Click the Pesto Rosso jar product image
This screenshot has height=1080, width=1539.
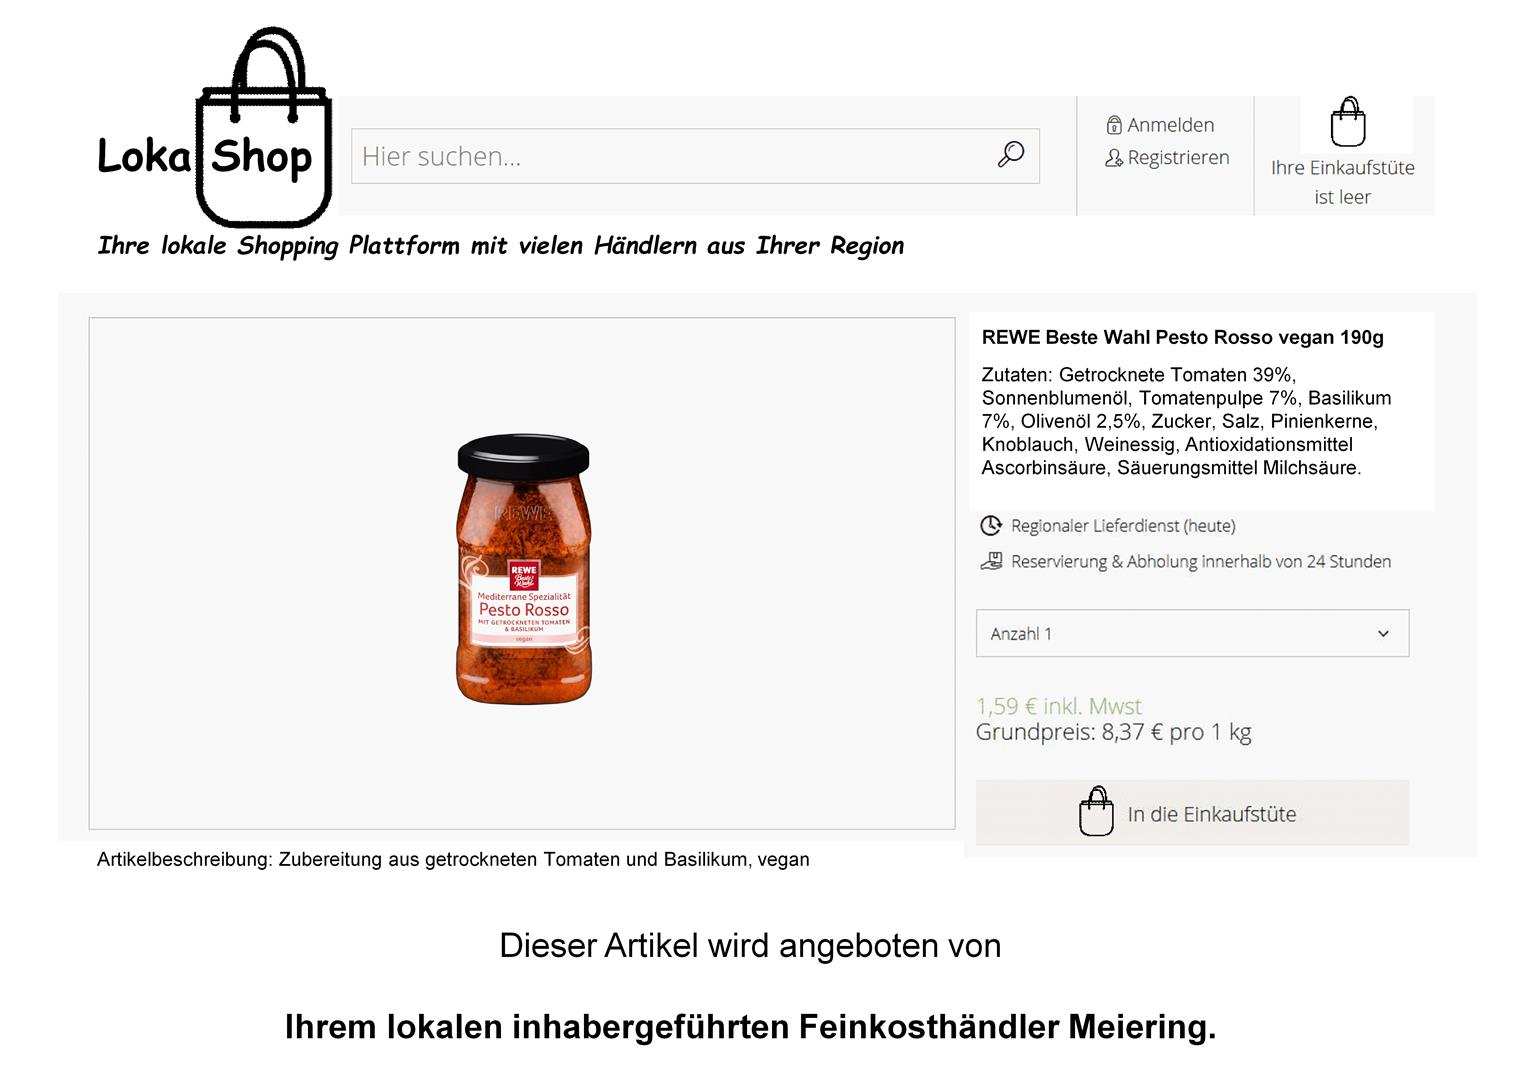coord(524,569)
